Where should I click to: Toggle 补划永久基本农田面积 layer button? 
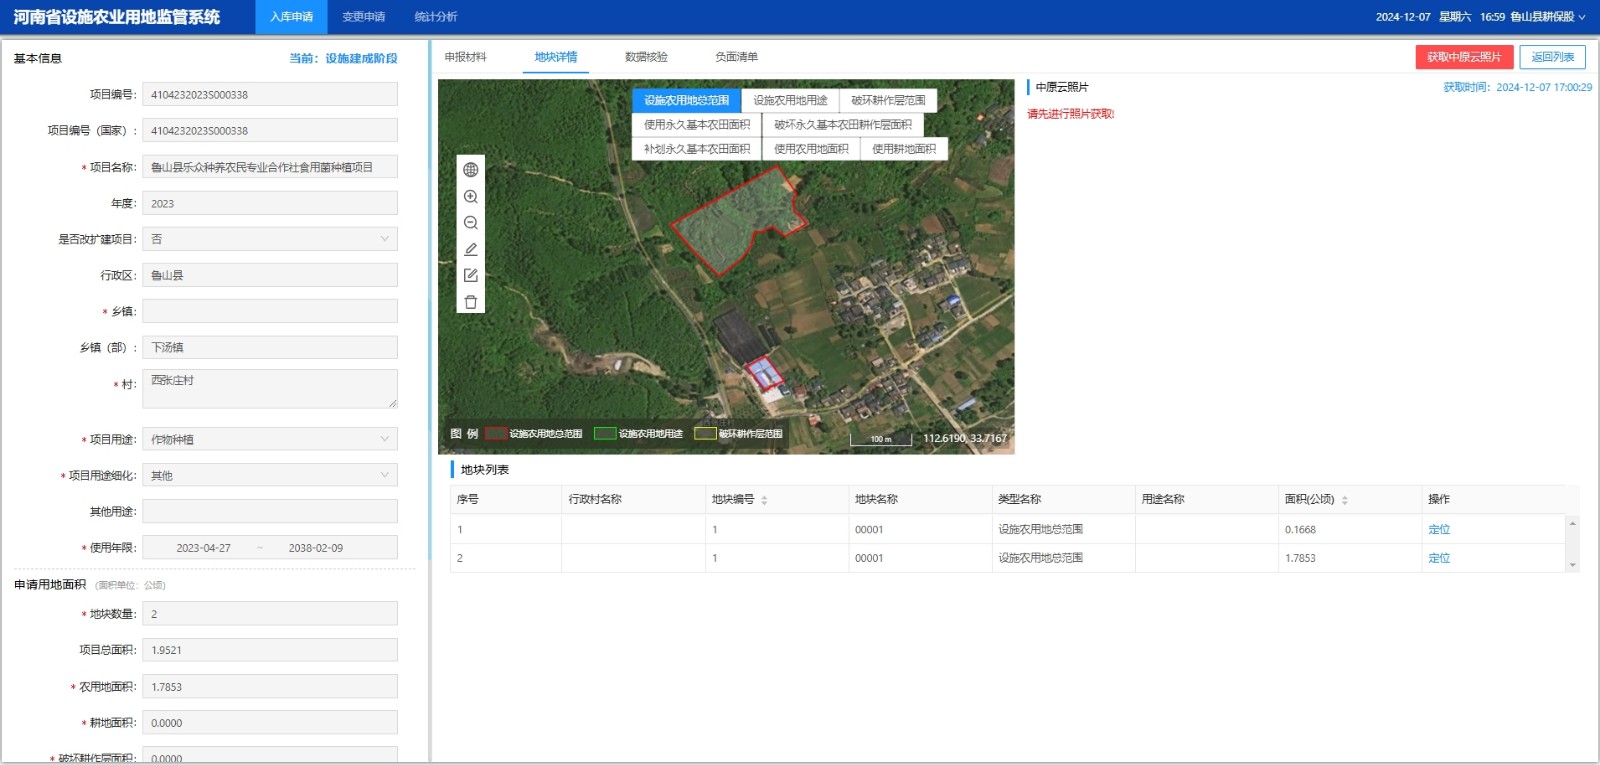click(697, 149)
